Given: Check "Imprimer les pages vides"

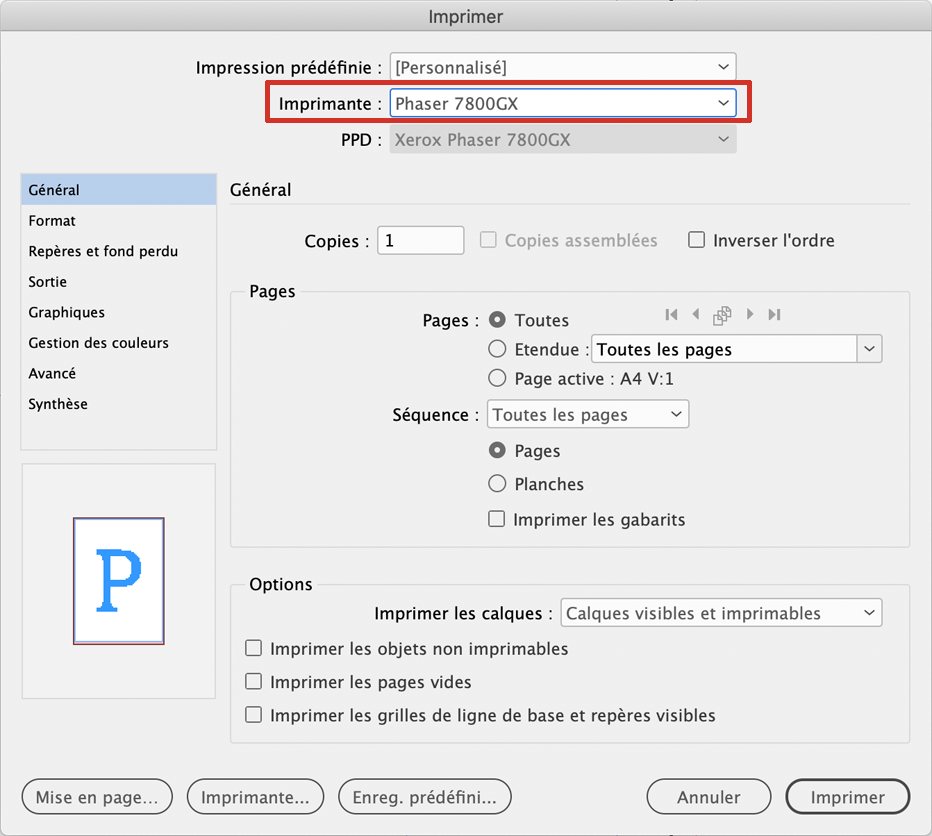Looking at the screenshot, I should [x=253, y=681].
